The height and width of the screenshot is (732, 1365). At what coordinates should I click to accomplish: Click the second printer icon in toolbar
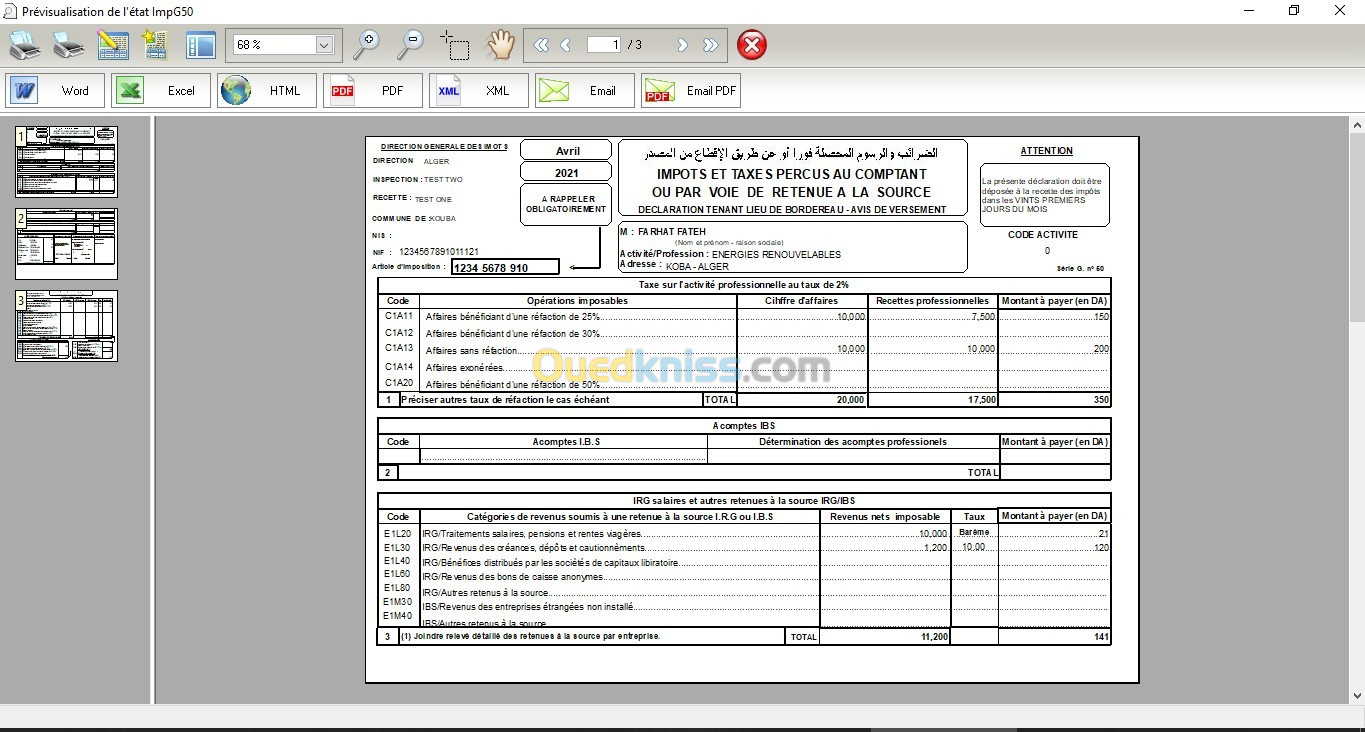click(68, 45)
